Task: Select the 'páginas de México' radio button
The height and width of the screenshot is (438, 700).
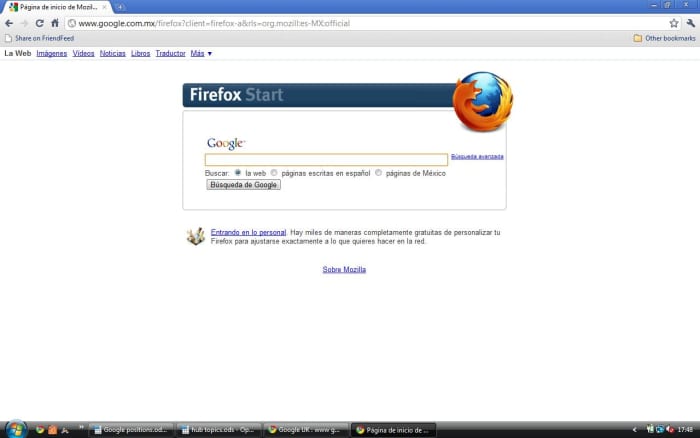Action: point(378,173)
